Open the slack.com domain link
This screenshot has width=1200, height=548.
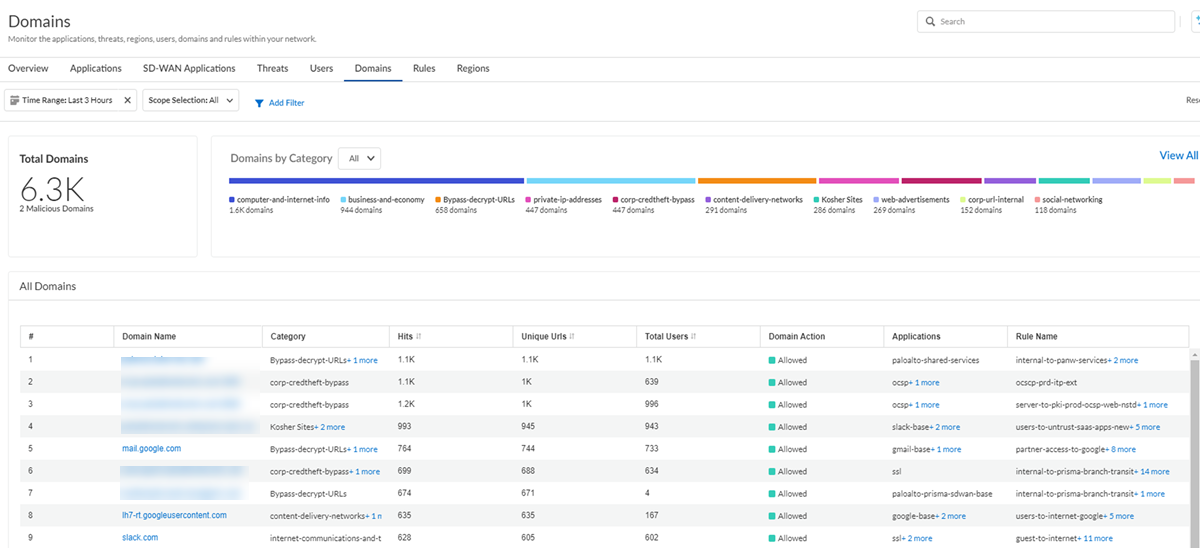click(x=140, y=538)
